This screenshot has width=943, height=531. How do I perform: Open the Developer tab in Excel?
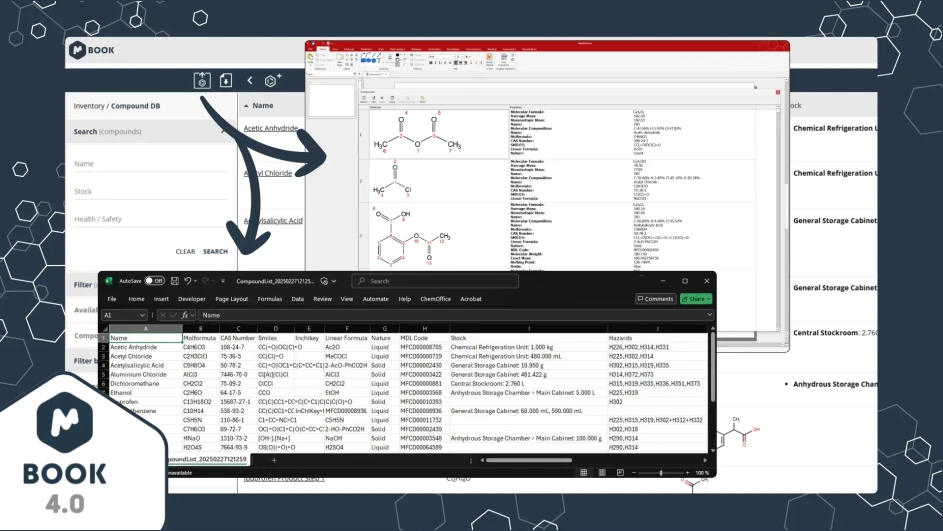[x=192, y=299]
